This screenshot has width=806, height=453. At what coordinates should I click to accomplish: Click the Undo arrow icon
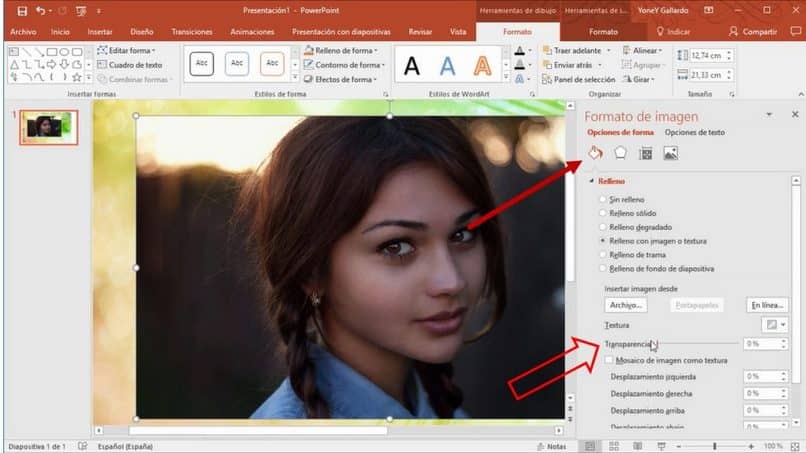[x=40, y=10]
